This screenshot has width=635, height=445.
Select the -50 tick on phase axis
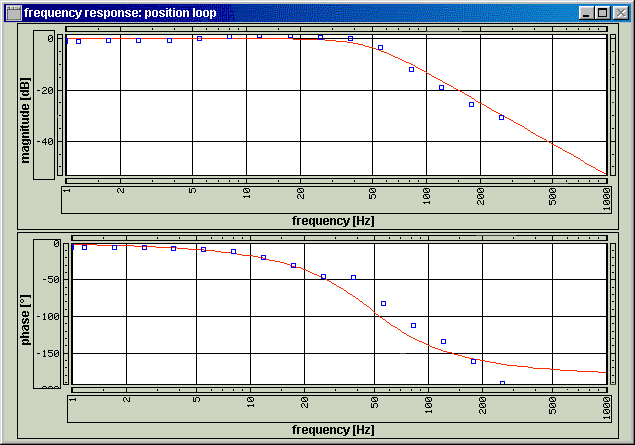[x=51, y=279]
